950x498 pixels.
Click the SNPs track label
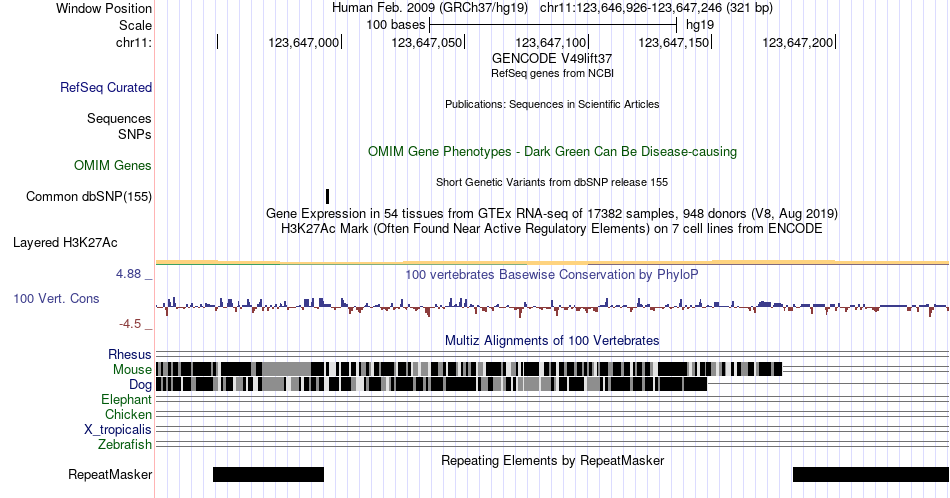click(x=135, y=134)
